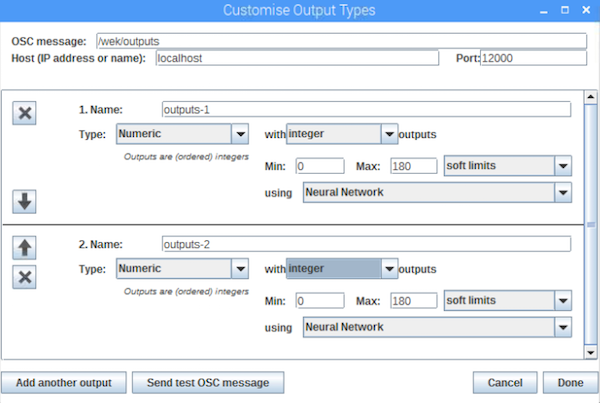
Task: Click the Port 12000 field
Action: (533, 58)
